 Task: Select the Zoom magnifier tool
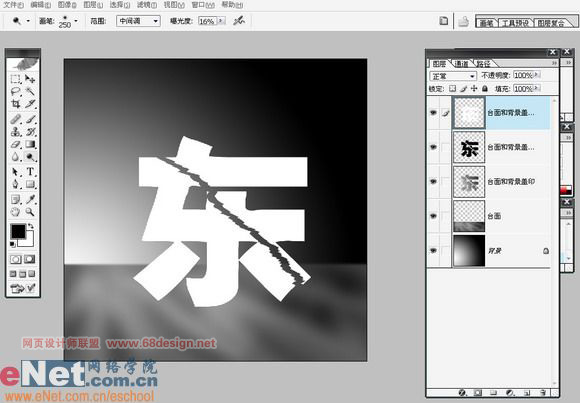pyautogui.click(x=30, y=212)
